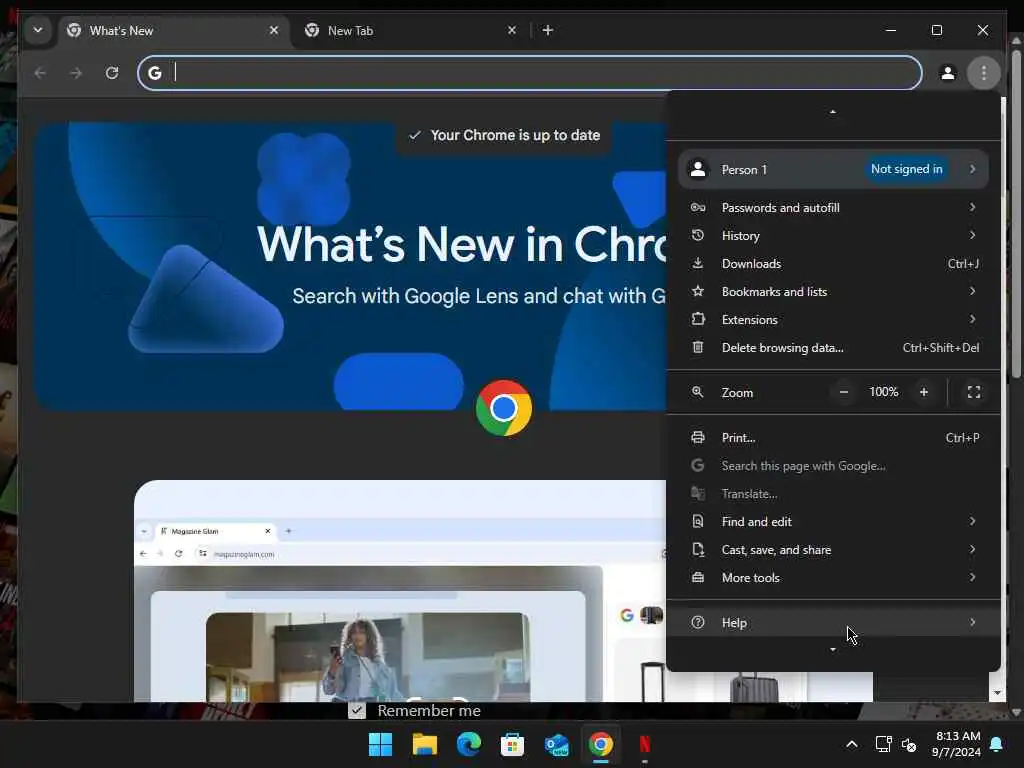This screenshot has height=768, width=1024.
Task: Expand chevron next to More tools
Action: pyautogui.click(x=972, y=577)
